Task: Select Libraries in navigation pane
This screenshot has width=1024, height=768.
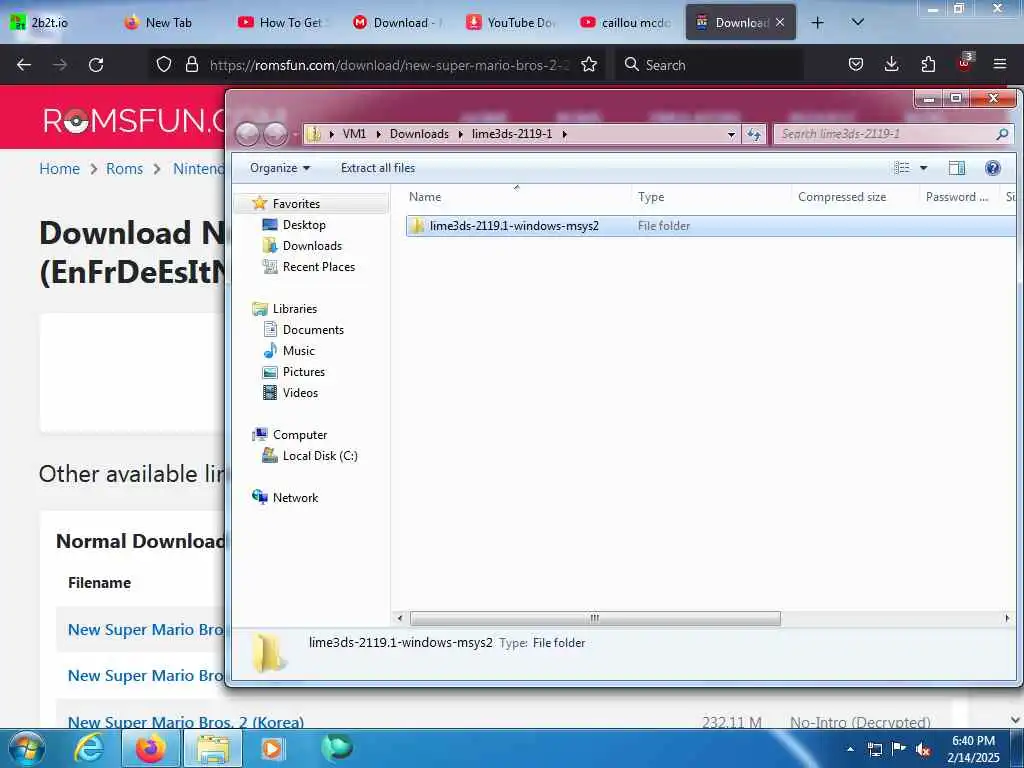Action: tap(295, 309)
